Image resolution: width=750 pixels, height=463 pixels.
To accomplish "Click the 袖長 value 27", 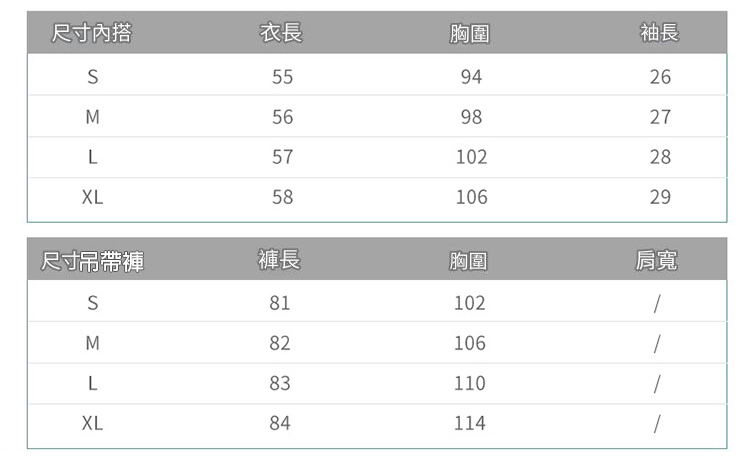I will pyautogui.click(x=660, y=117).
